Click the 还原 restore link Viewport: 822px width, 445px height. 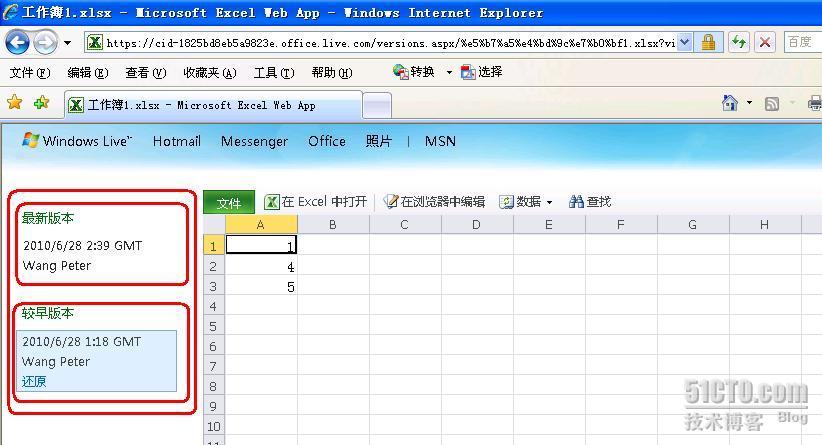(34, 382)
